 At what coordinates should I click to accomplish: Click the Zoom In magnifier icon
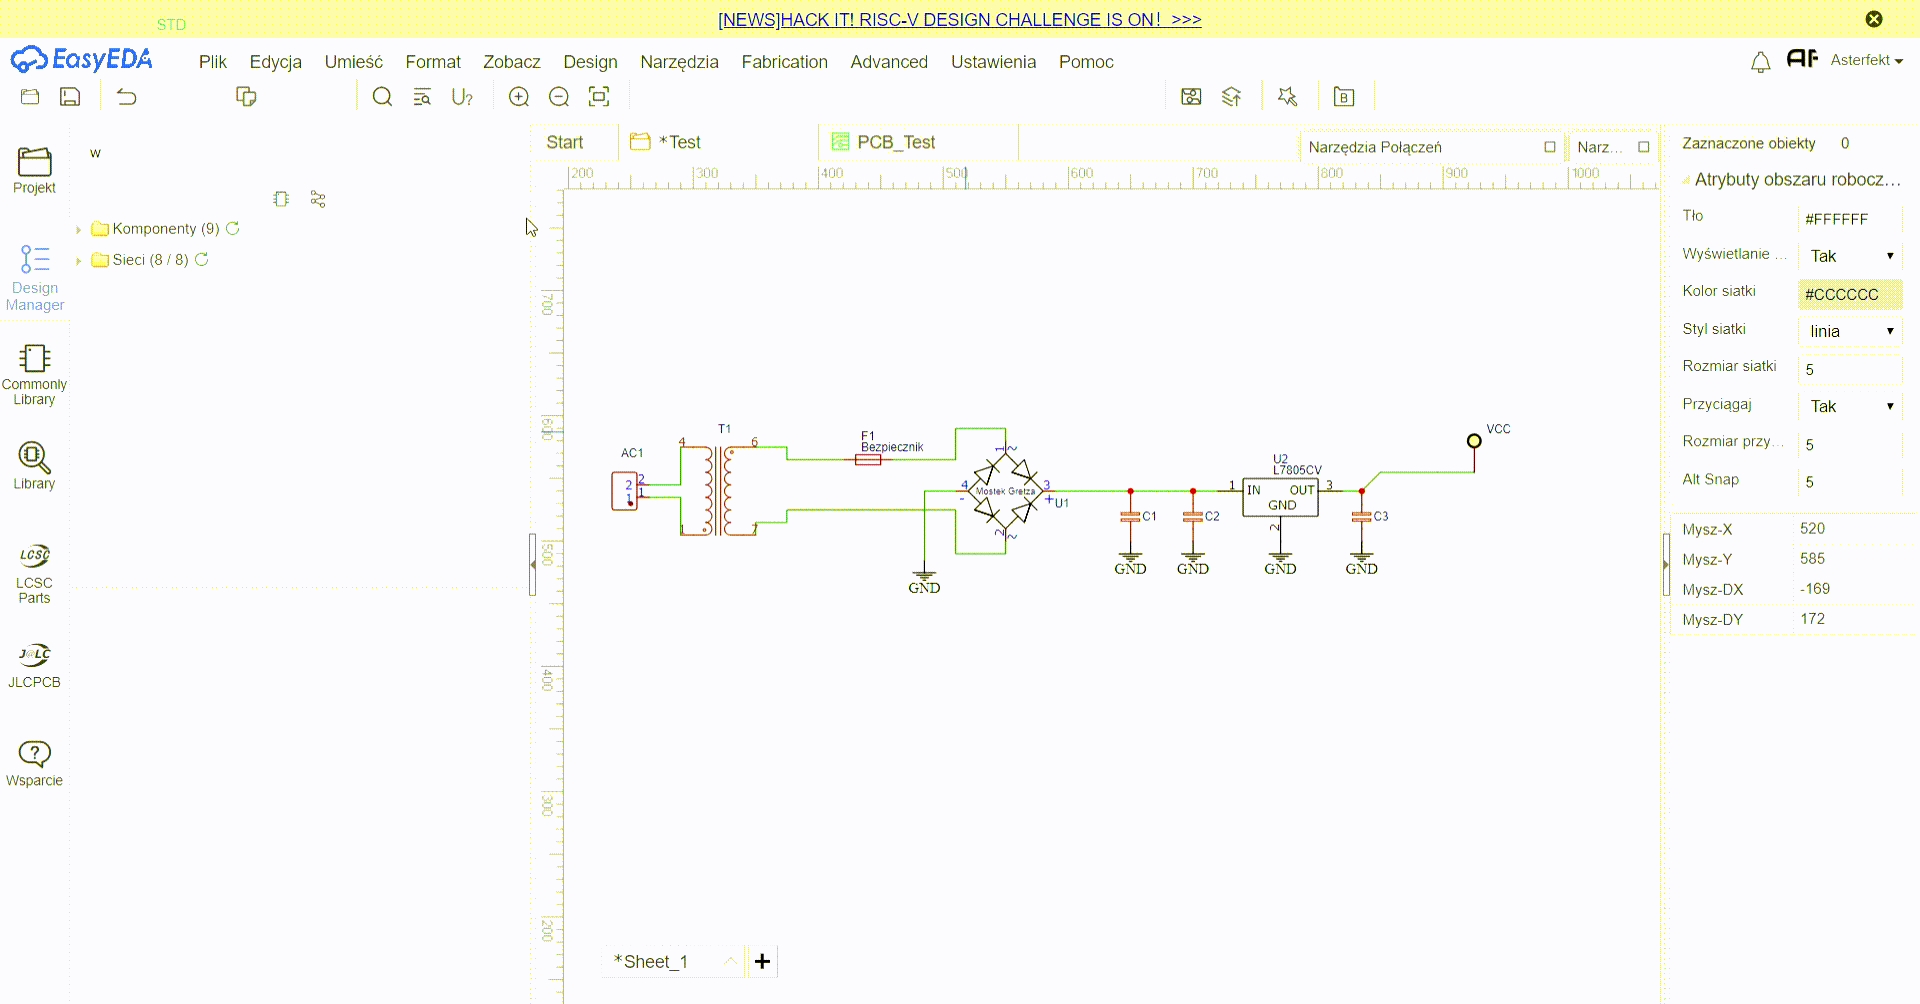(519, 97)
